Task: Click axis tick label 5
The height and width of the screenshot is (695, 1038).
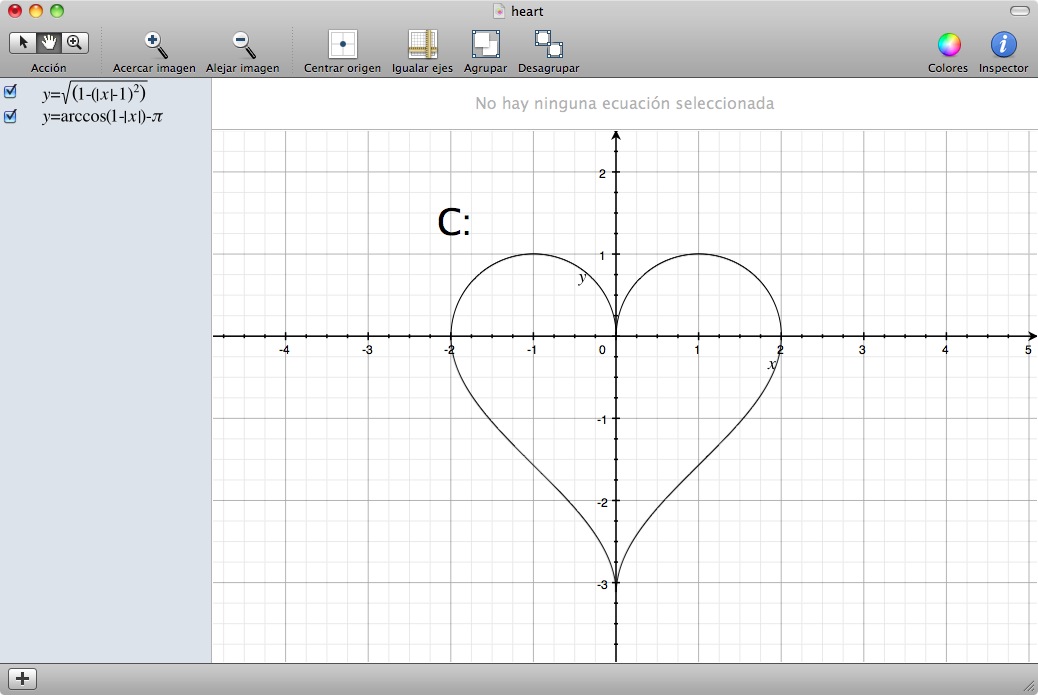Action: pos(1028,349)
